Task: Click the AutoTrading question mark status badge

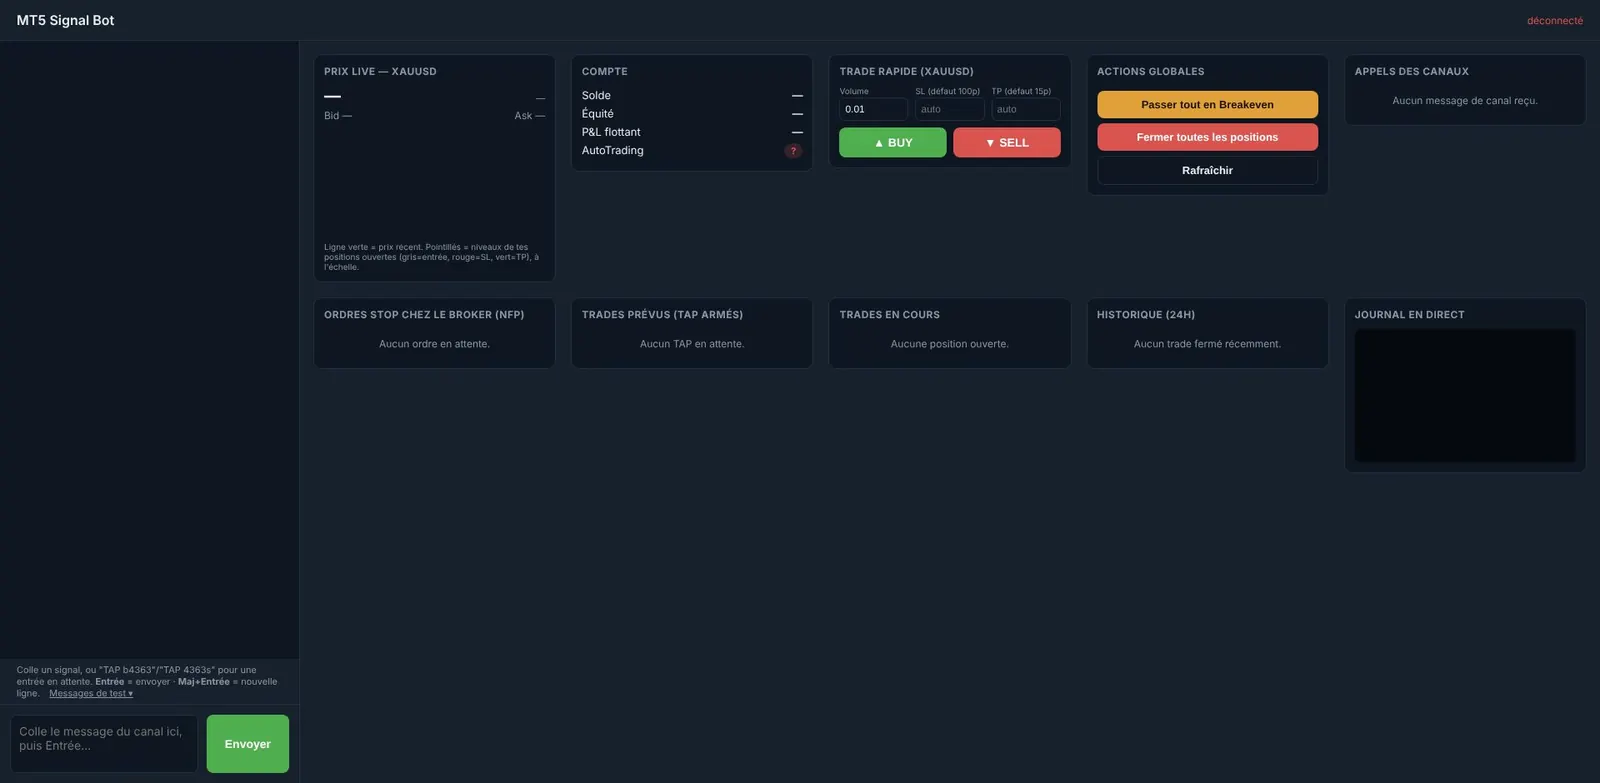Action: (793, 151)
